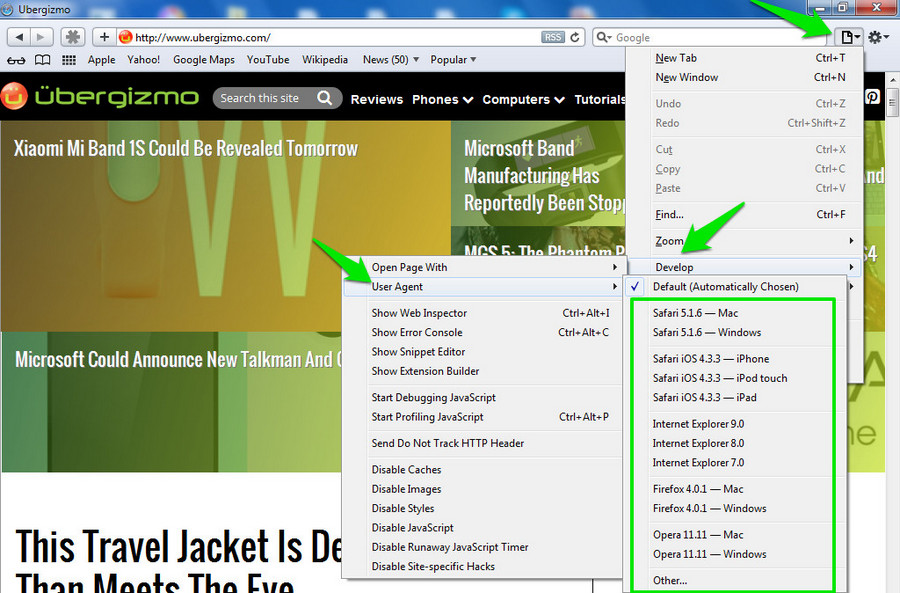Open the RSS feed badge
The image size is (900, 593).
point(552,37)
